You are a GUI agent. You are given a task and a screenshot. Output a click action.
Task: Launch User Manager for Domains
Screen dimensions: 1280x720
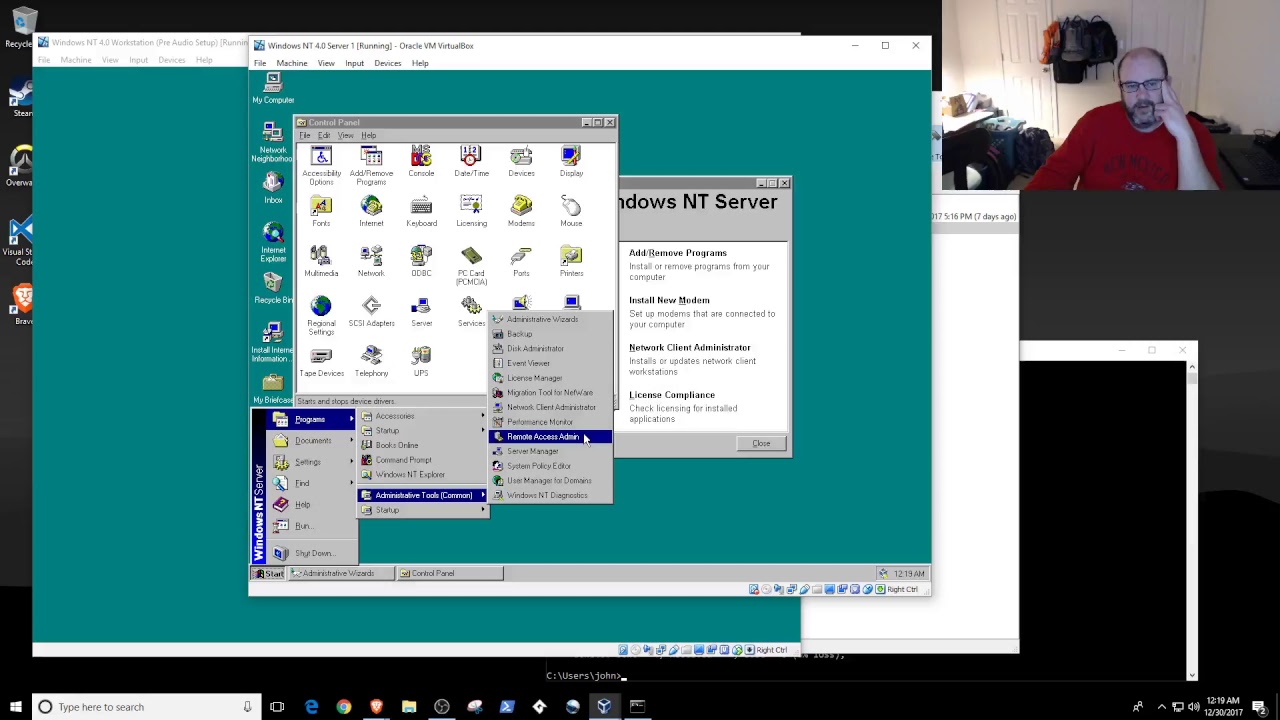(x=549, y=480)
